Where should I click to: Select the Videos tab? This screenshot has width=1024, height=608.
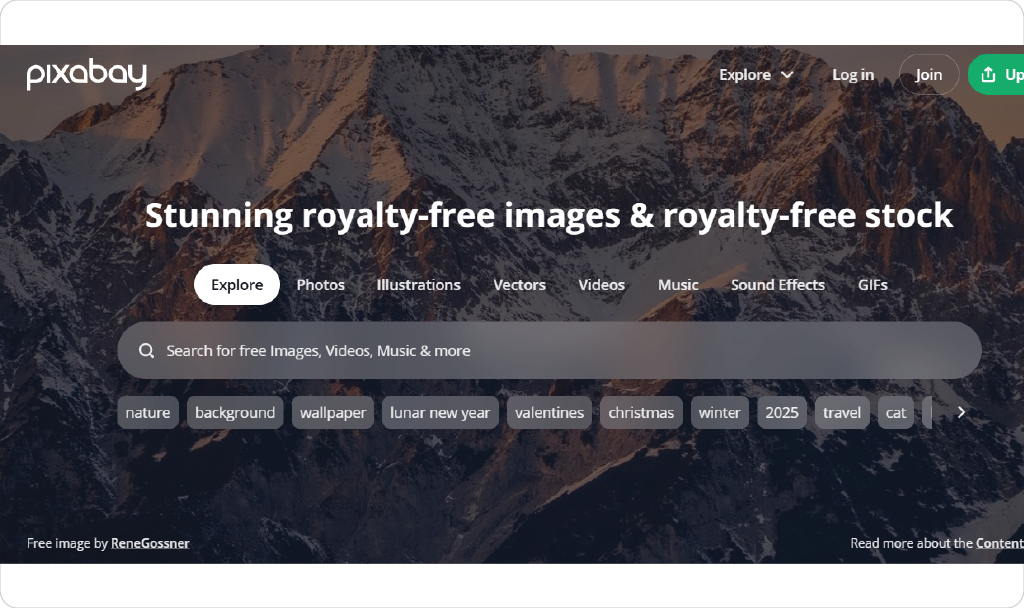601,285
